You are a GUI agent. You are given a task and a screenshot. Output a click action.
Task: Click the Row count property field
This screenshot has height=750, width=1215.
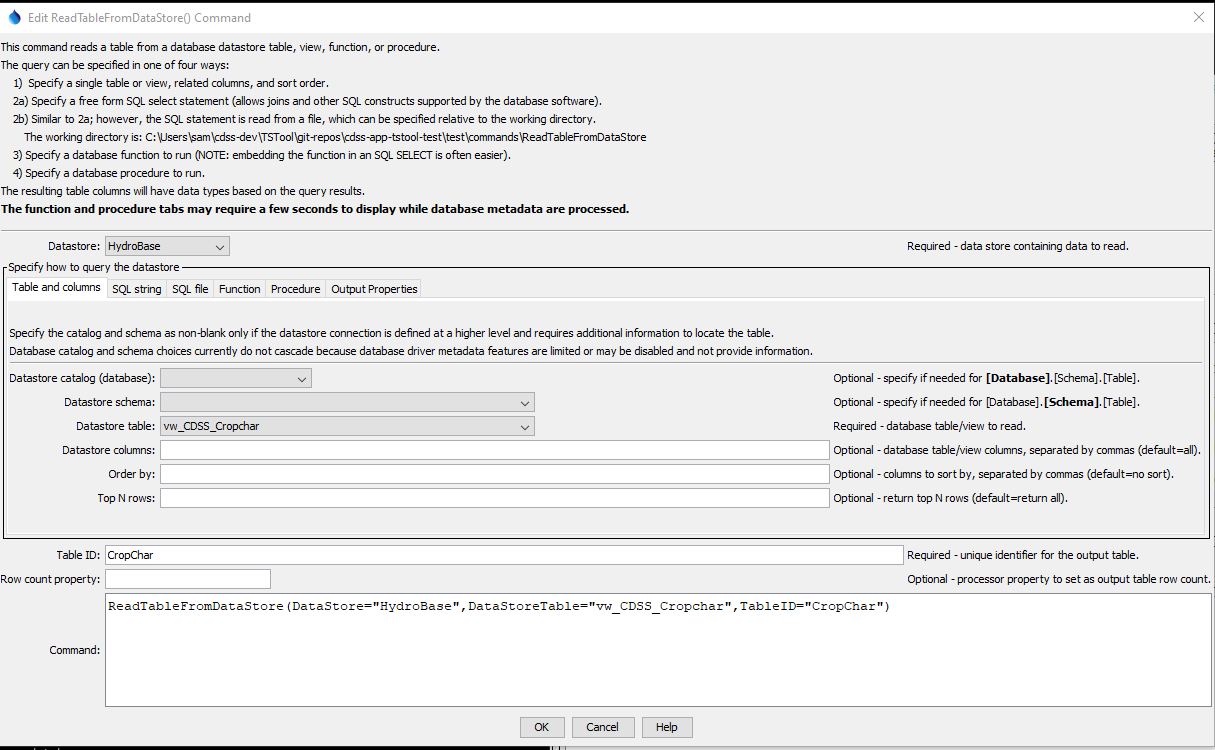pyautogui.click(x=188, y=579)
